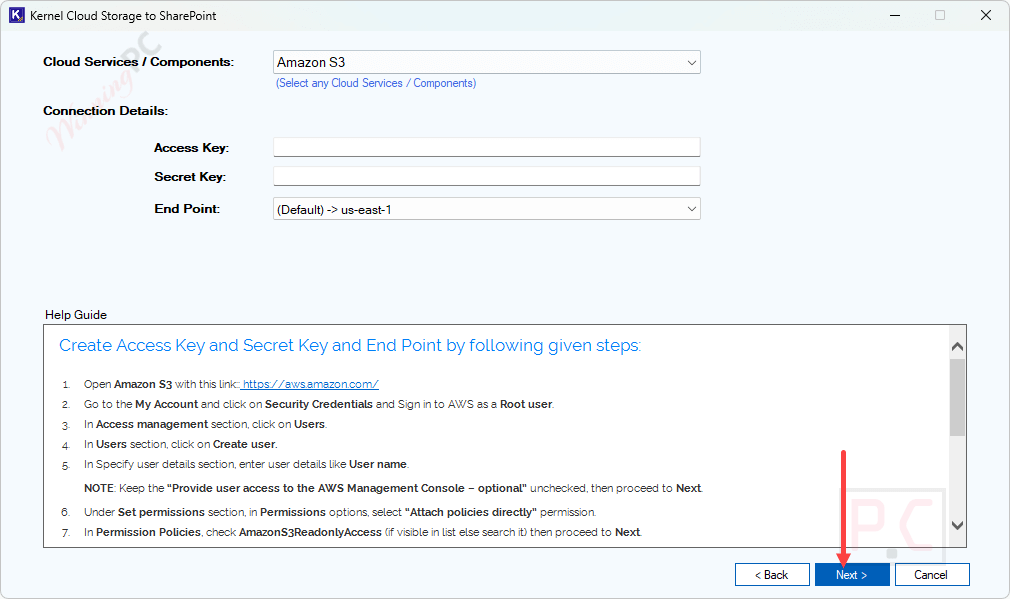Screen dimensions: 1010x599
Task: Focus the Access Key input field
Action: coord(486,147)
